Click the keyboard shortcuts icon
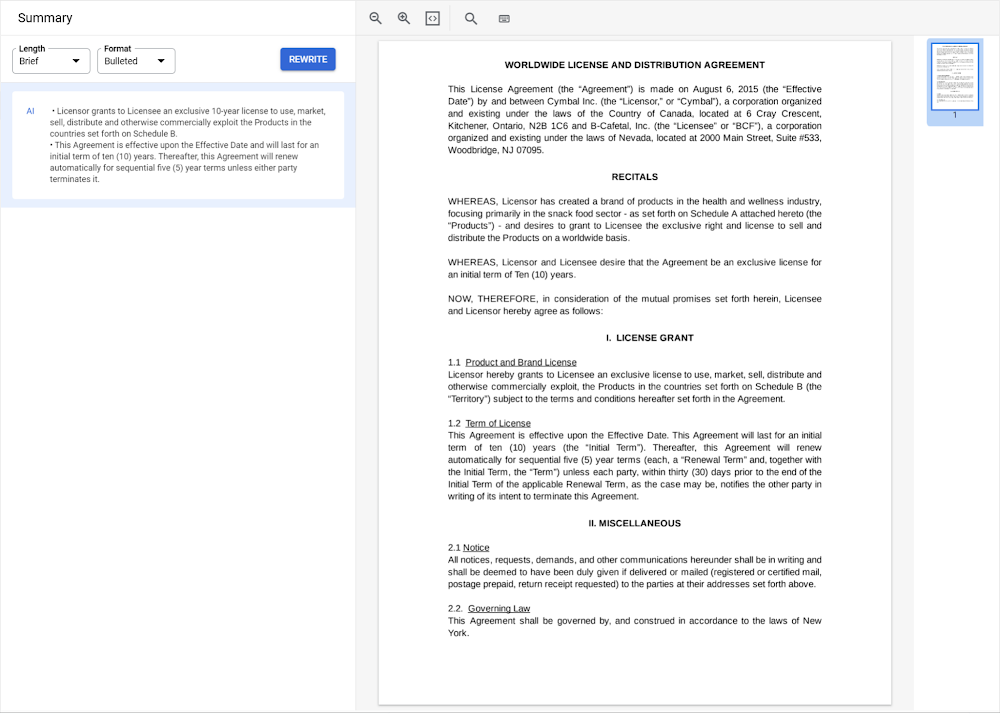 tap(504, 18)
